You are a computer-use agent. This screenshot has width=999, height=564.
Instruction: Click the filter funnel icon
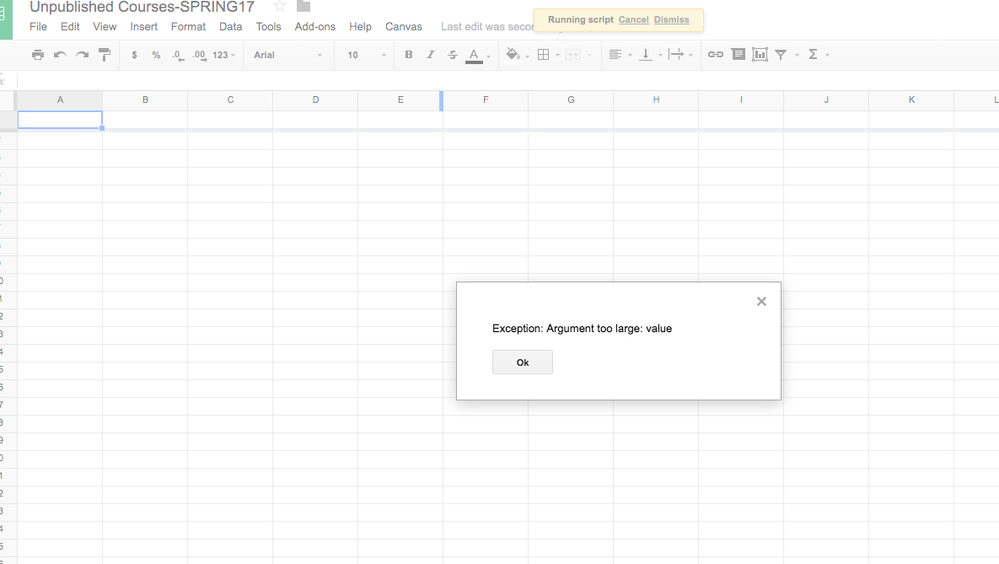pos(781,55)
